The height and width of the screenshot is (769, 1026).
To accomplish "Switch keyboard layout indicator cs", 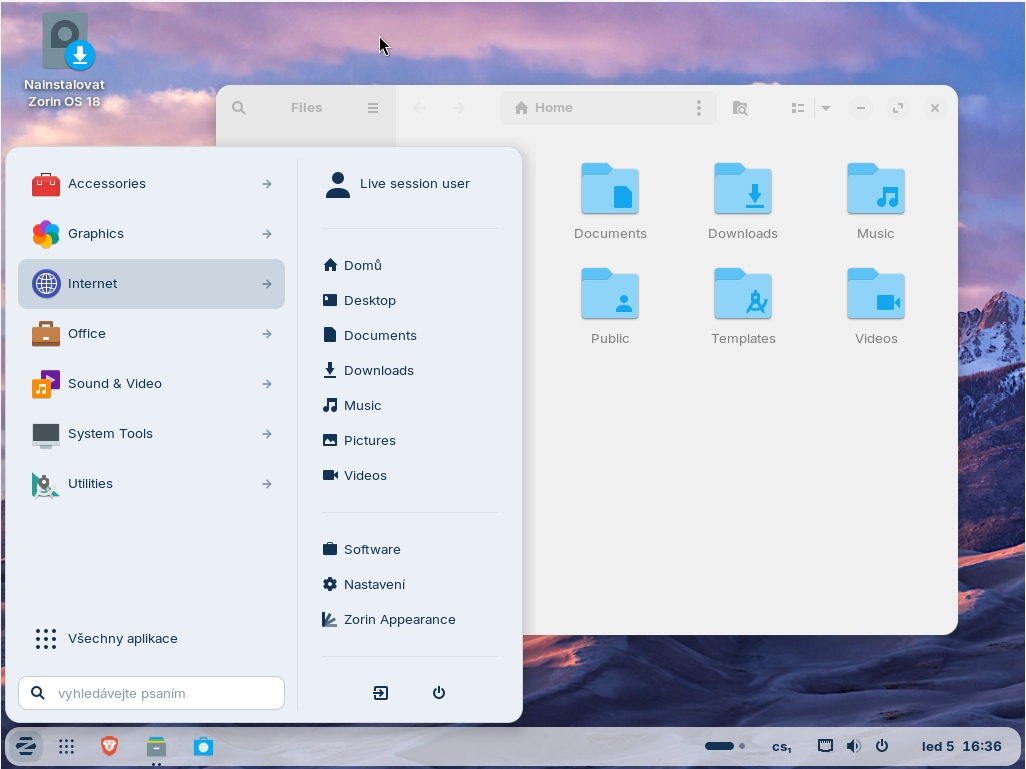I will click(781, 746).
